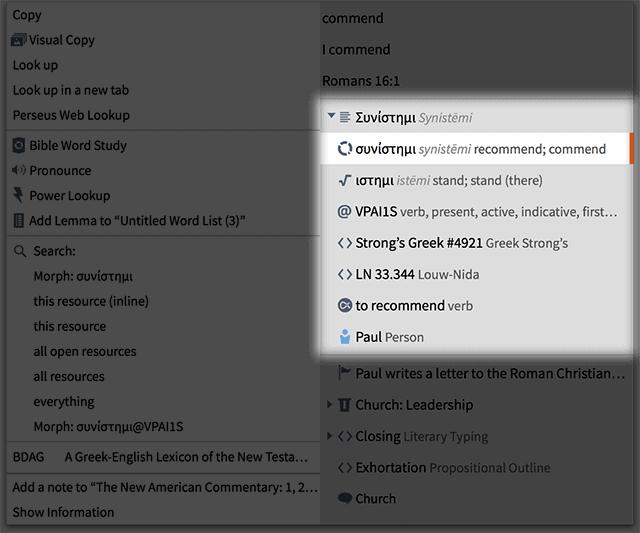
Task: Click the Visual Copy camera icon
Action: tap(19, 40)
